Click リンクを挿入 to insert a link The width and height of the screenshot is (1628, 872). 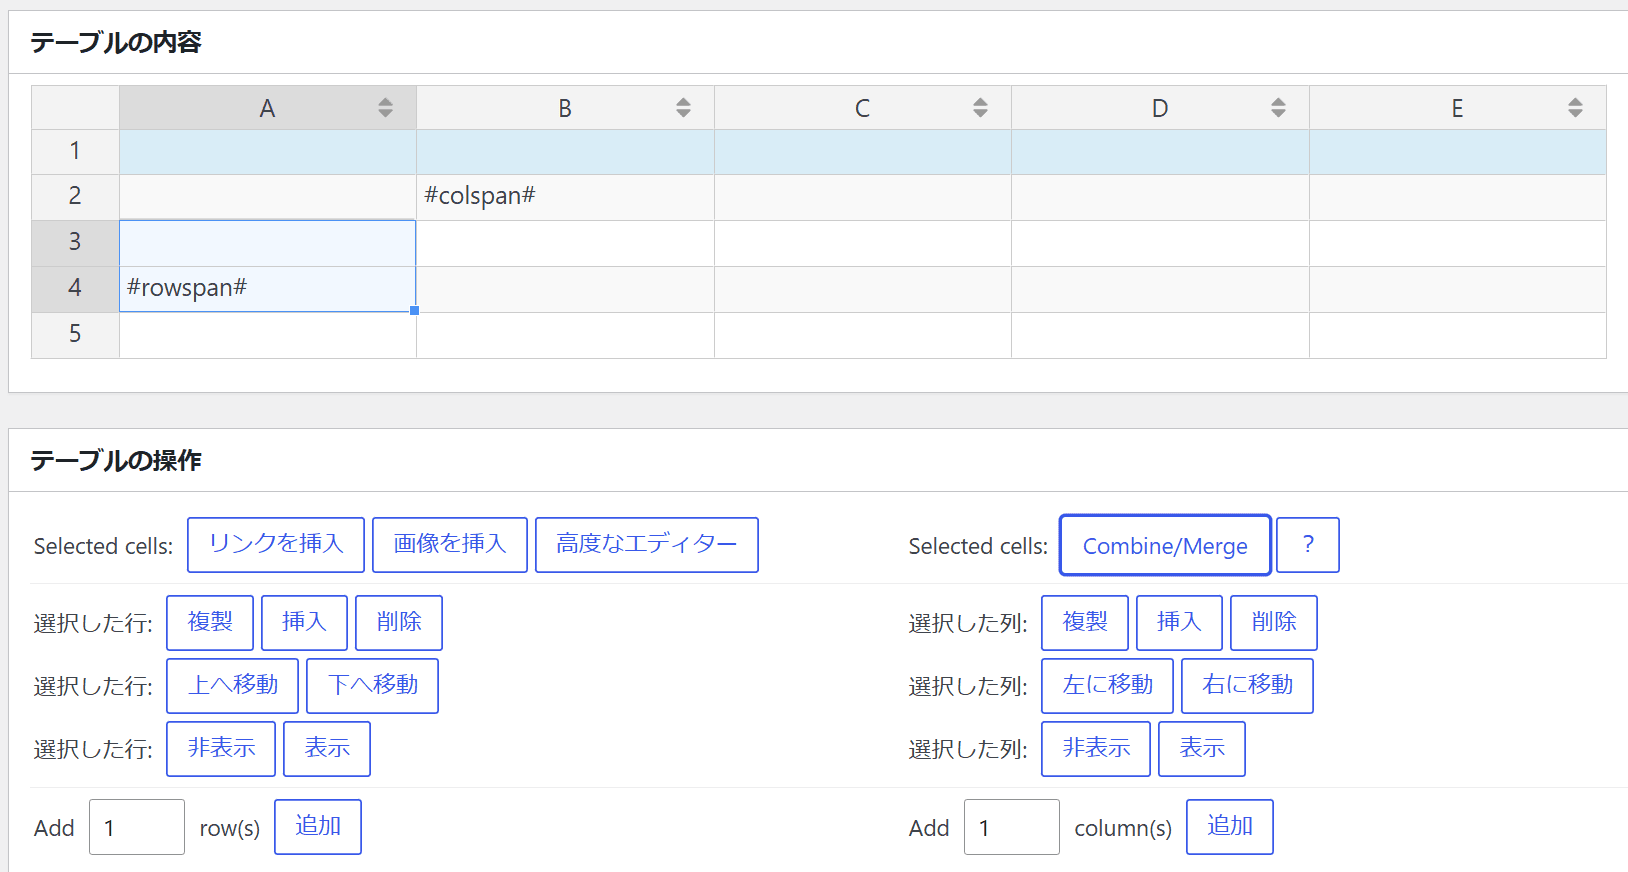point(276,545)
